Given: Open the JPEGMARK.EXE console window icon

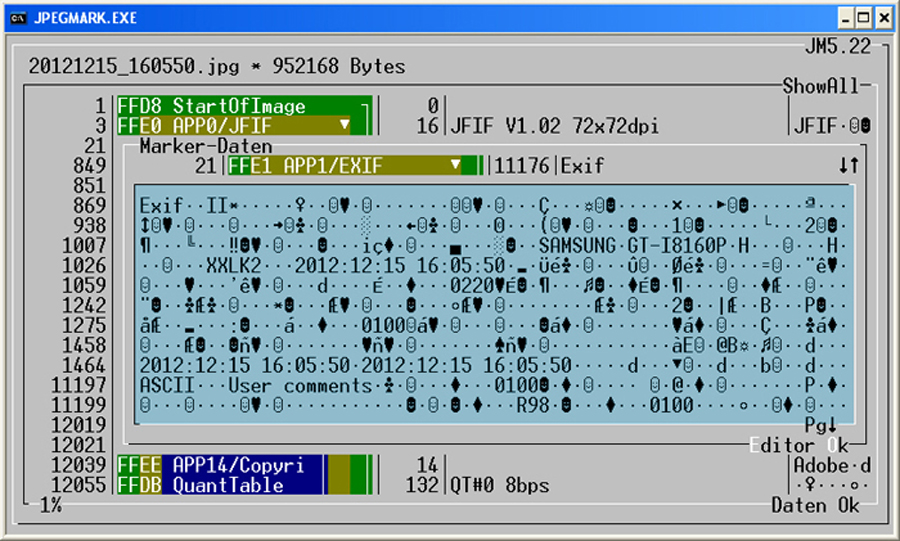Looking at the screenshot, I should (18, 18).
